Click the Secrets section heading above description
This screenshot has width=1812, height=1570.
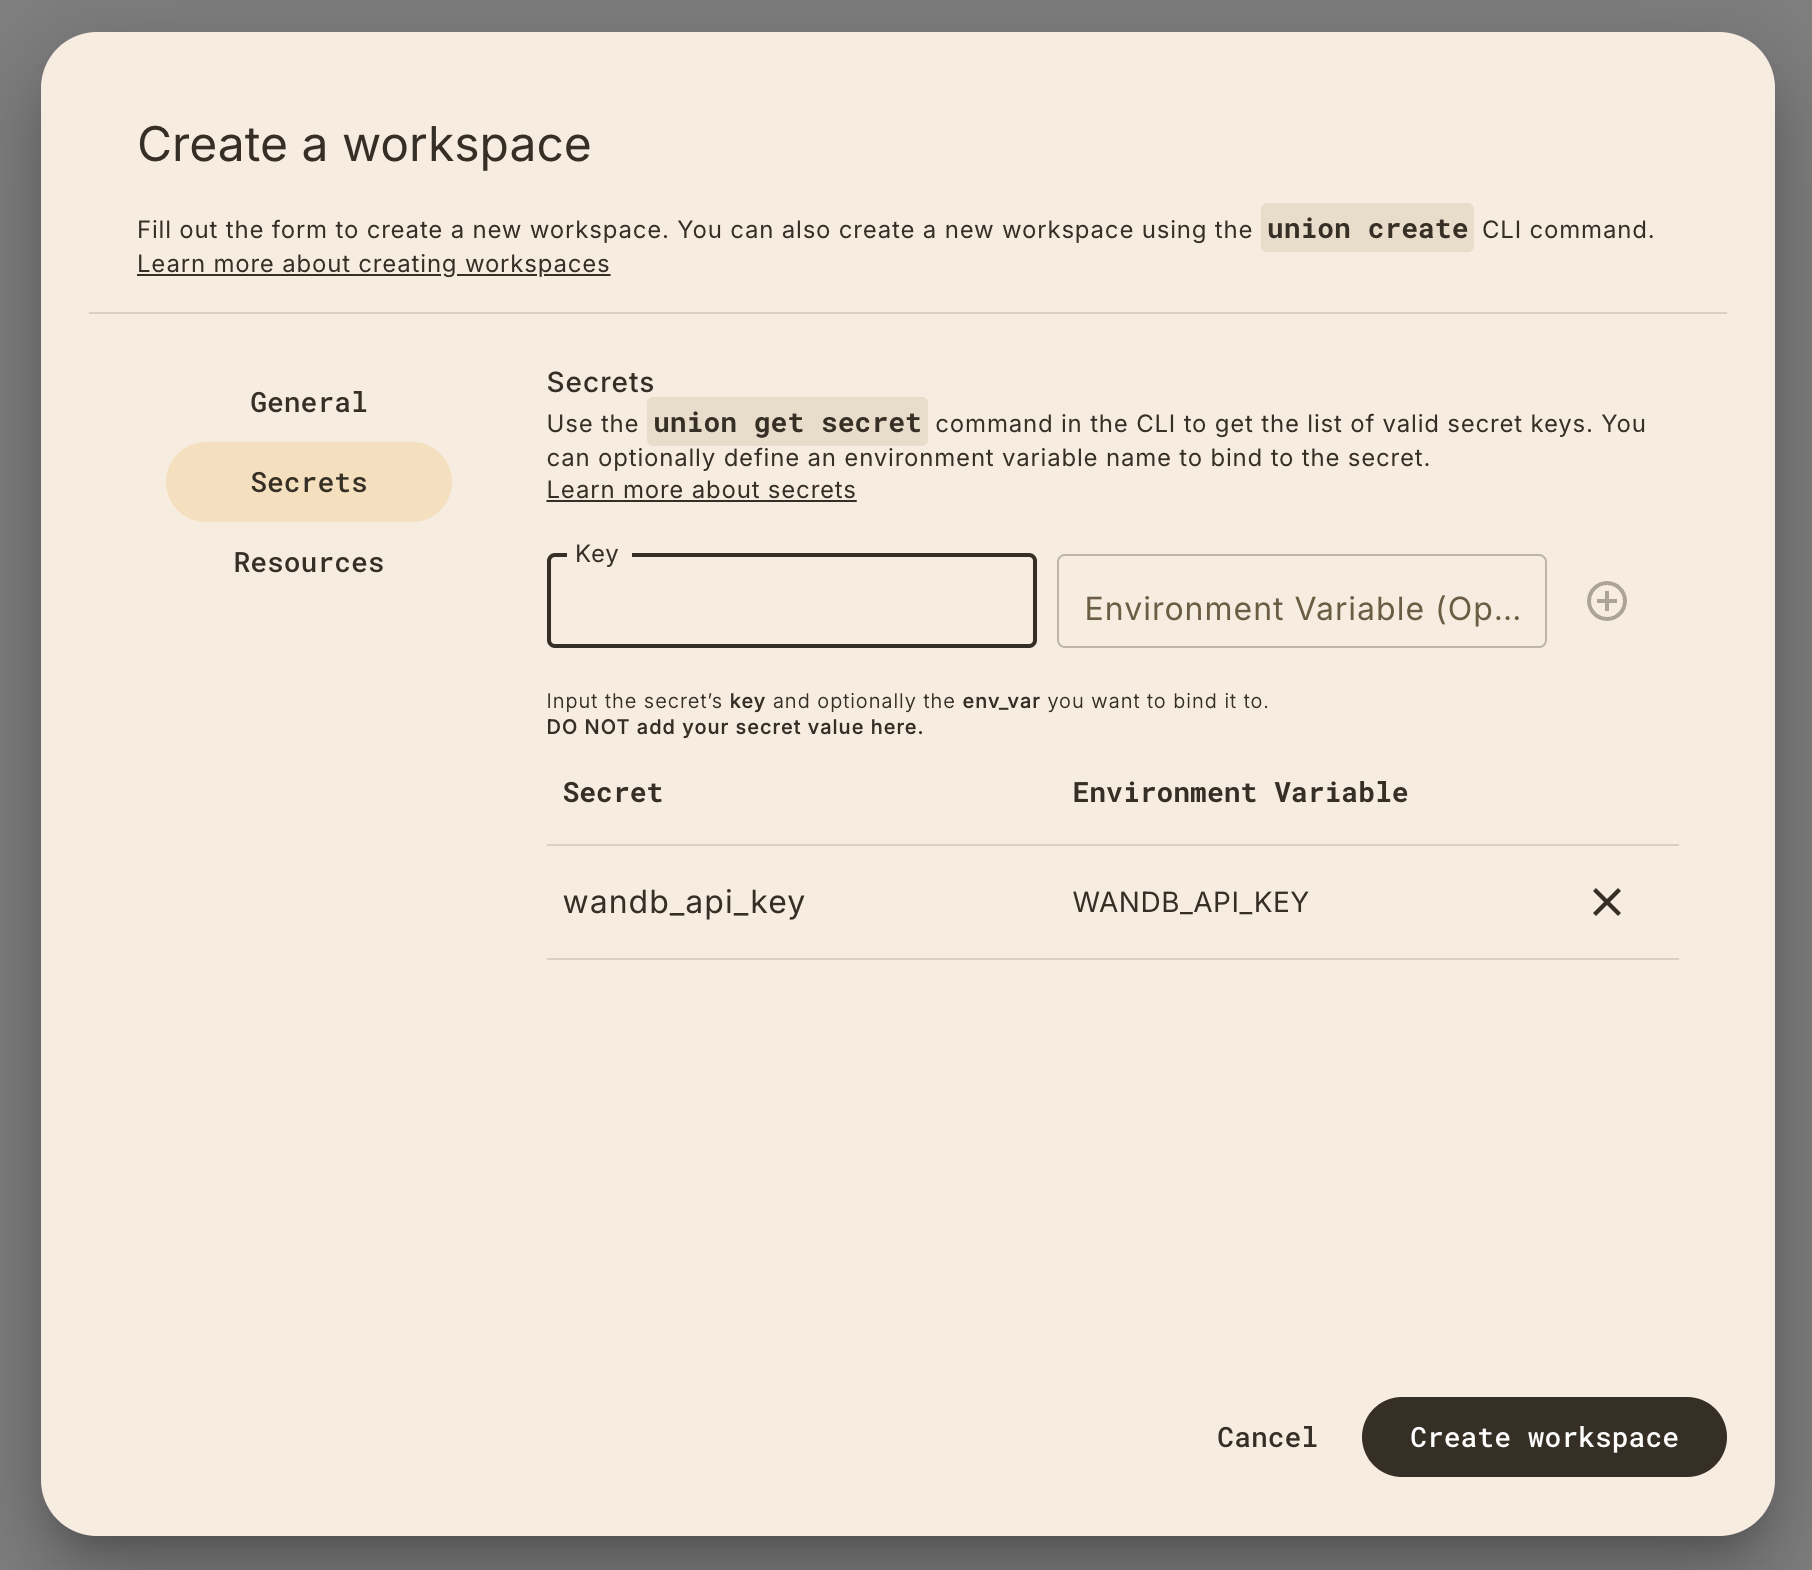(600, 382)
